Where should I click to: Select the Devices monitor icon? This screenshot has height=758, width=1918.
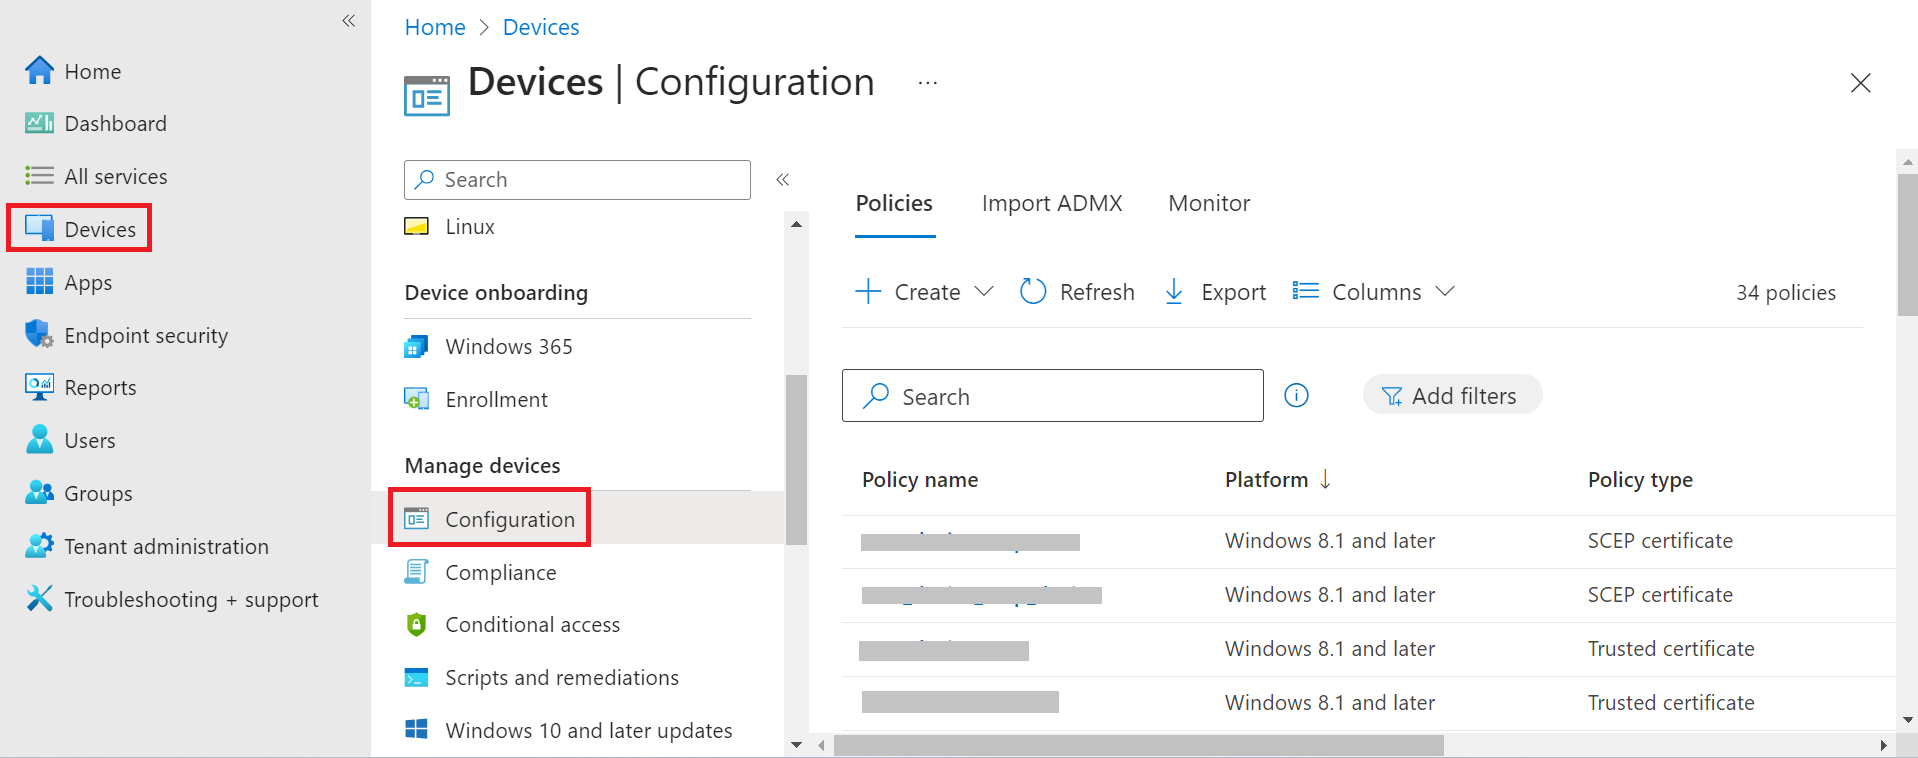point(40,229)
